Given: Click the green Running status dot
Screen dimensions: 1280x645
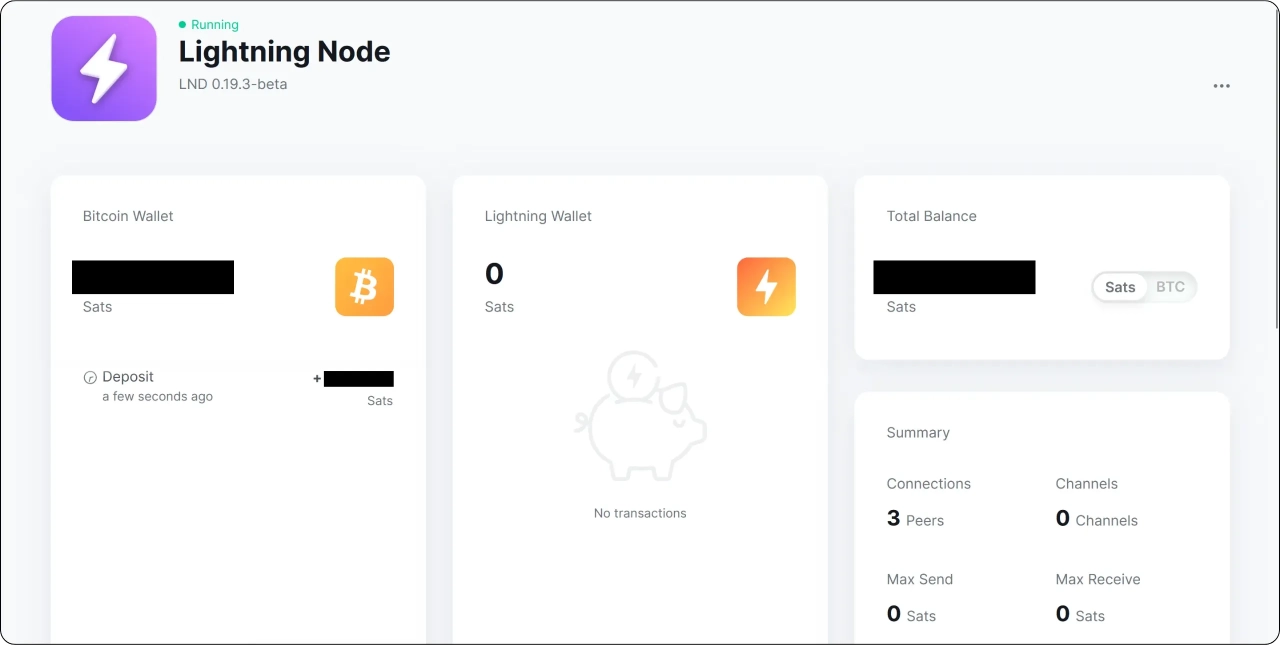Looking at the screenshot, I should click(x=182, y=25).
